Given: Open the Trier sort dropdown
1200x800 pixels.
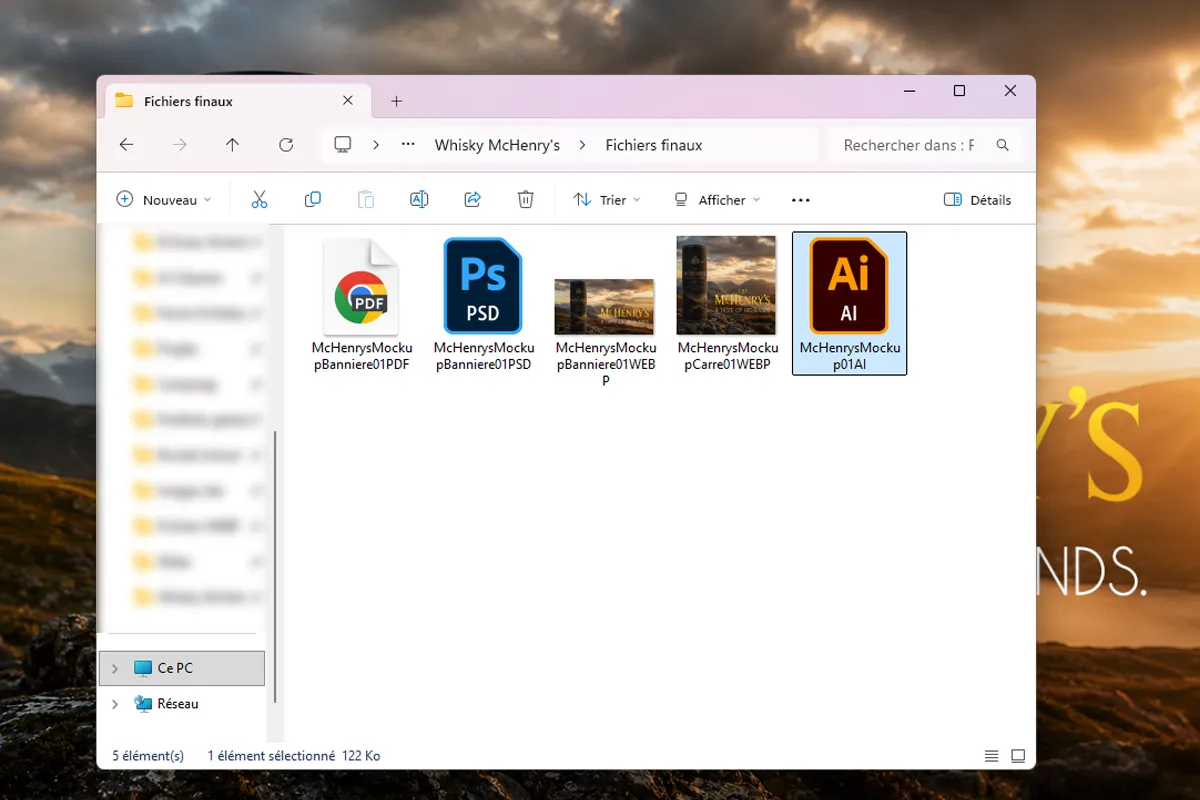Looking at the screenshot, I should [x=608, y=200].
